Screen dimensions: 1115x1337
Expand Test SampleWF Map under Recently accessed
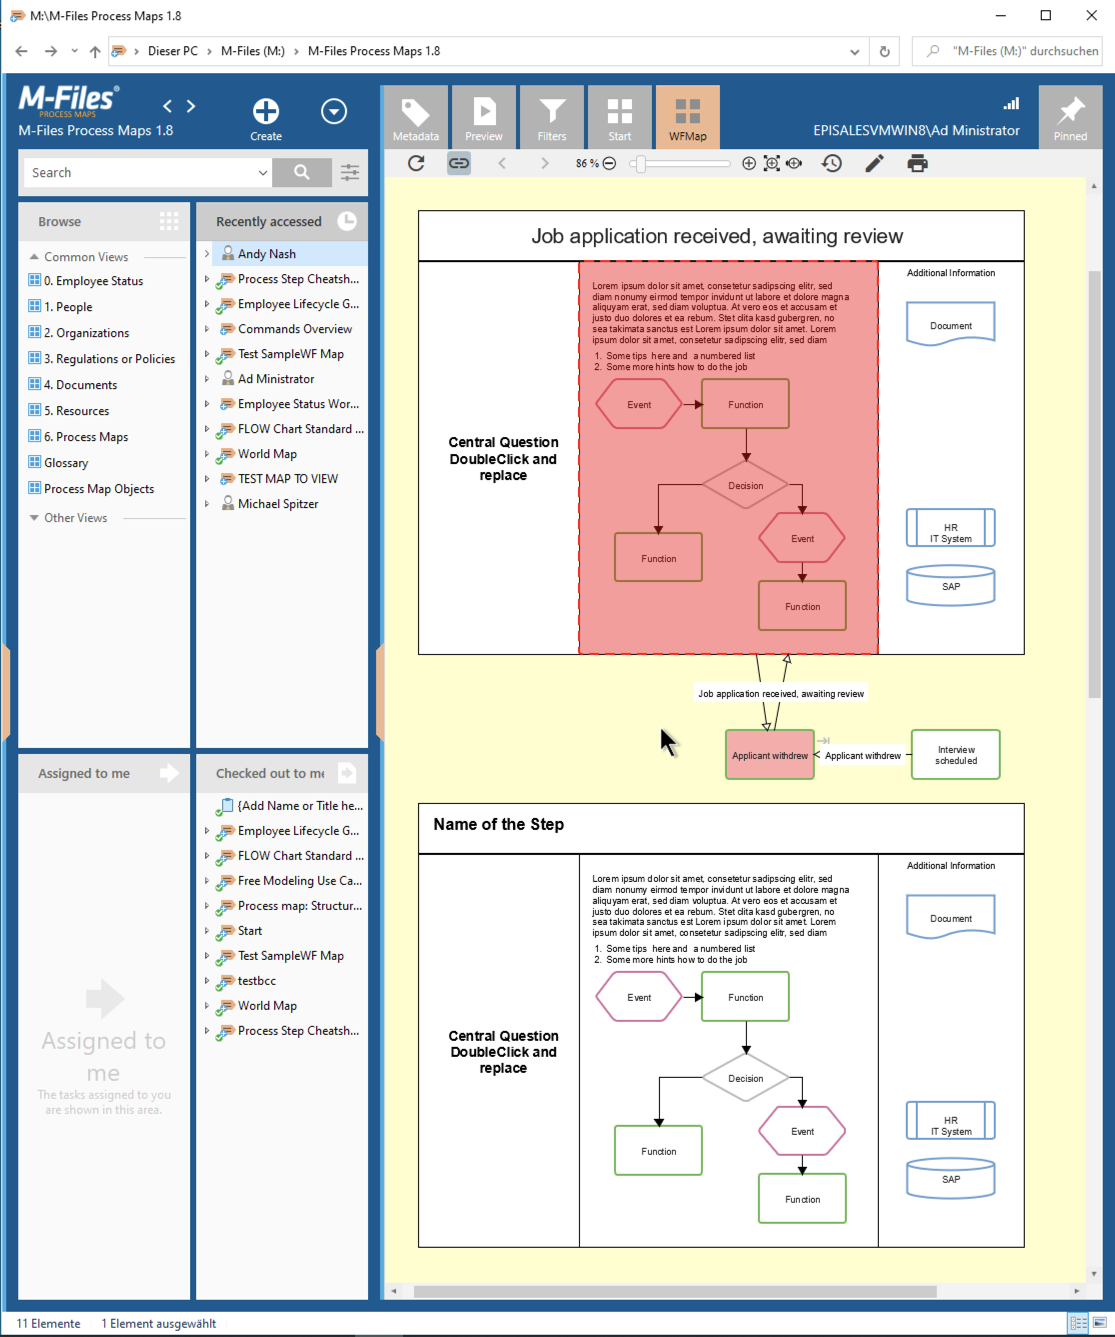pos(207,354)
